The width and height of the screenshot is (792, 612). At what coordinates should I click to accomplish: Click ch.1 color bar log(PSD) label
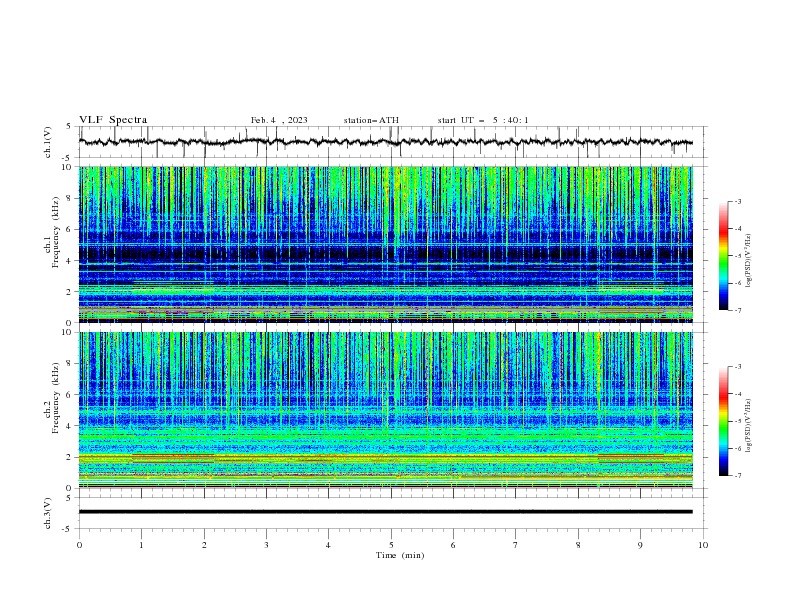749,261
